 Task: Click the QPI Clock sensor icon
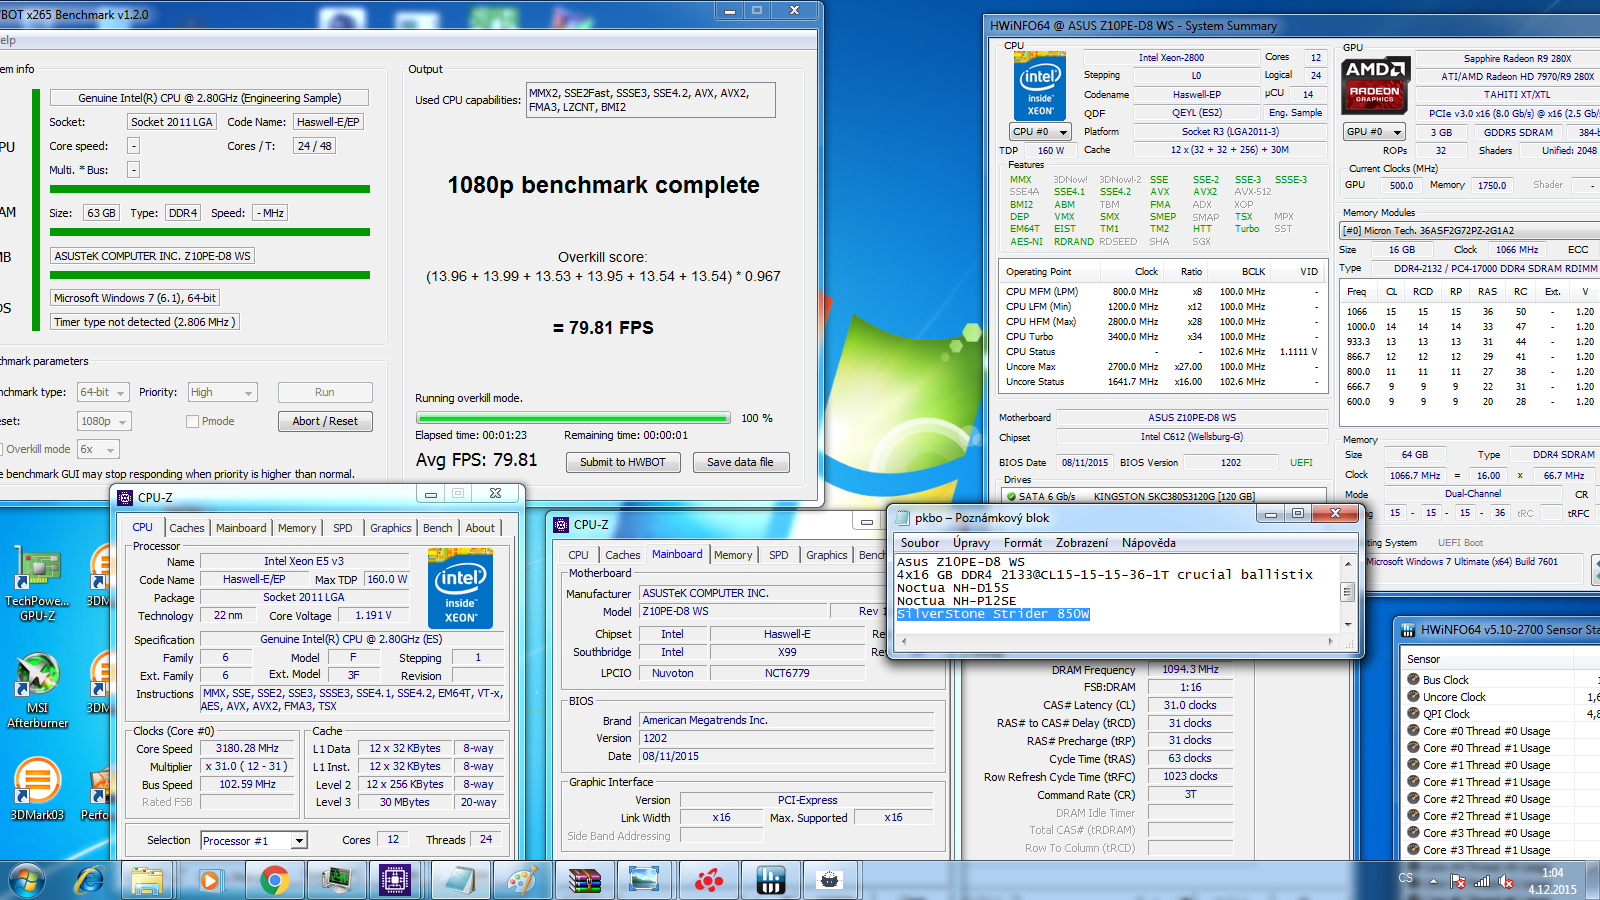[x=1413, y=714]
